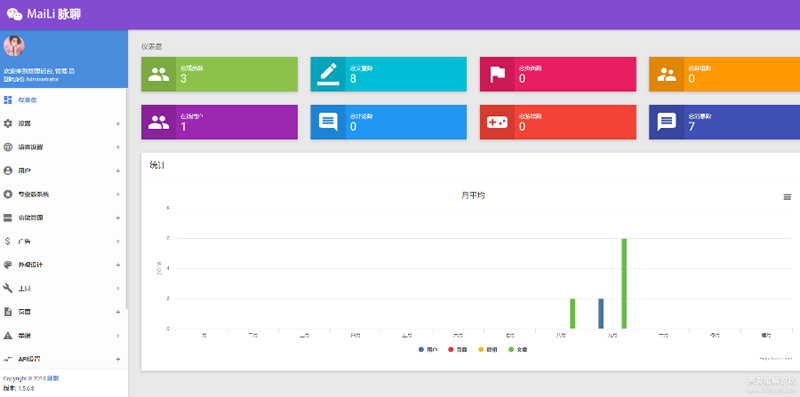This screenshot has height=397, width=800.
Task: Click the game controller icon on red card
Action: (497, 122)
